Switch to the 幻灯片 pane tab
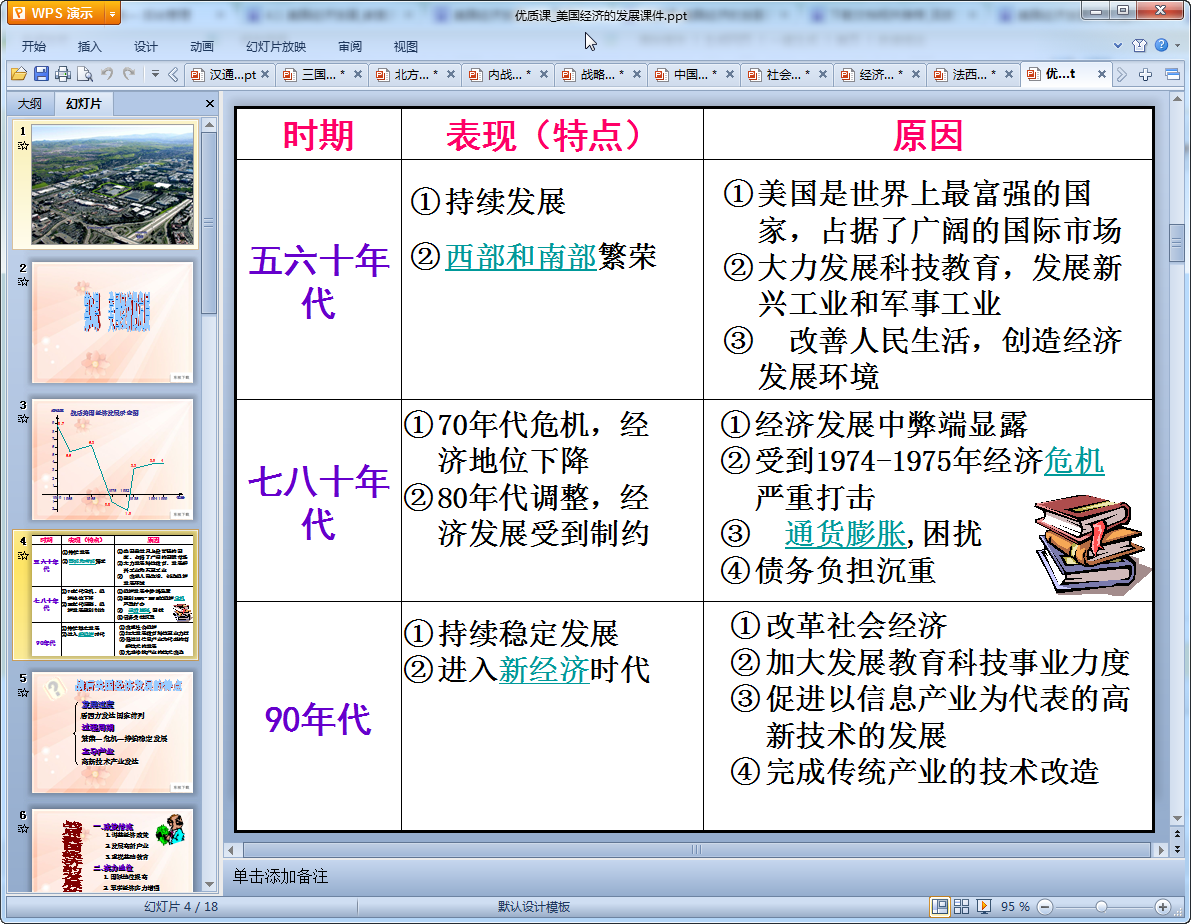This screenshot has width=1191, height=924. pyautogui.click(x=83, y=103)
